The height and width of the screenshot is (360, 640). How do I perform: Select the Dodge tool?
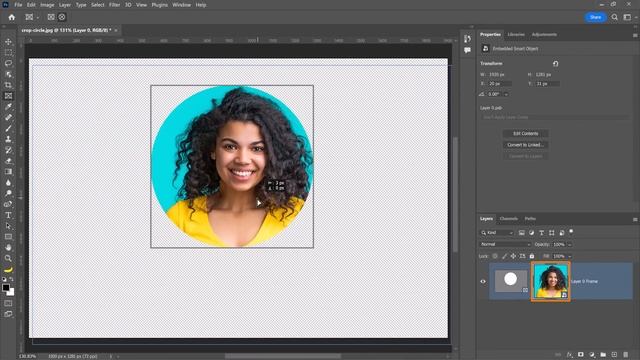8,193
